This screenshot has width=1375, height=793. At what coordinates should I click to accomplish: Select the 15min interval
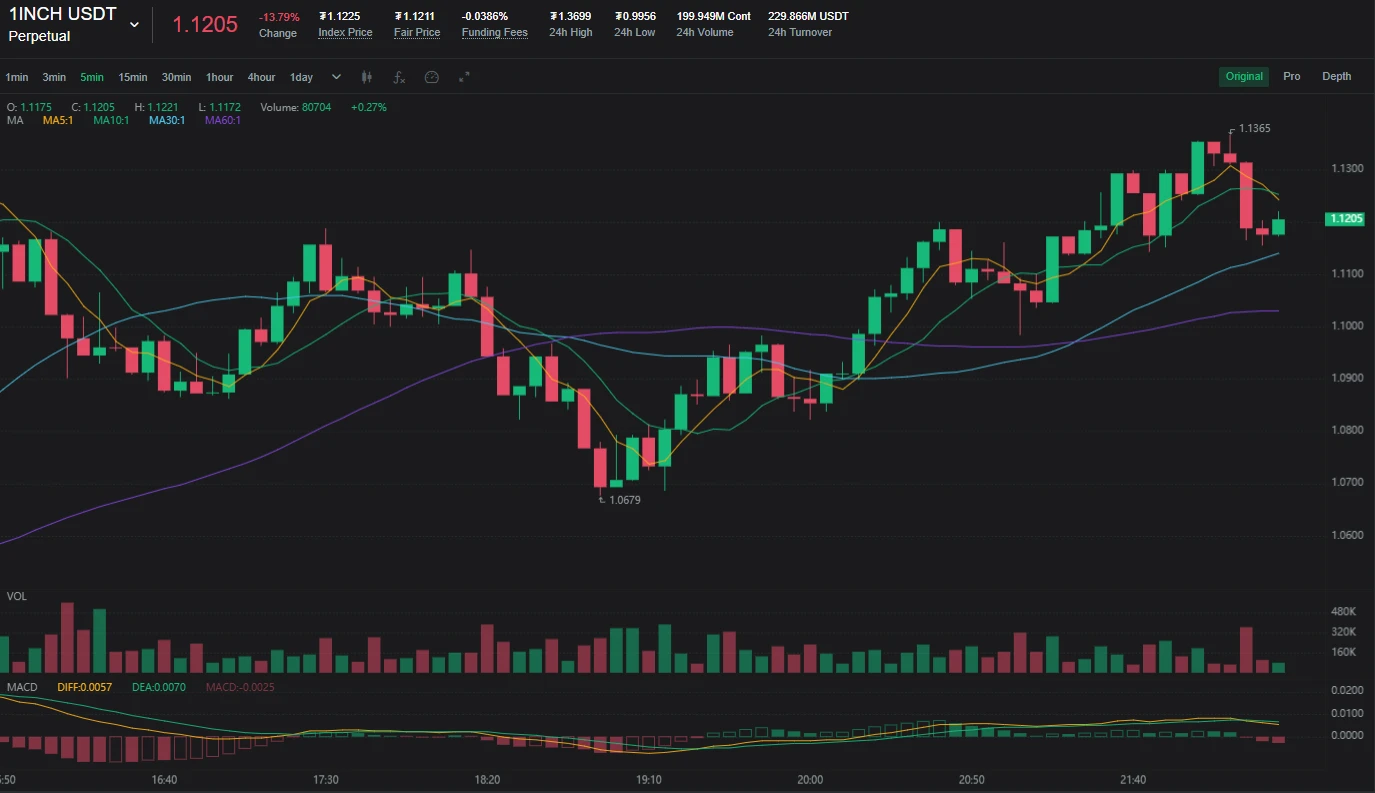(133, 77)
